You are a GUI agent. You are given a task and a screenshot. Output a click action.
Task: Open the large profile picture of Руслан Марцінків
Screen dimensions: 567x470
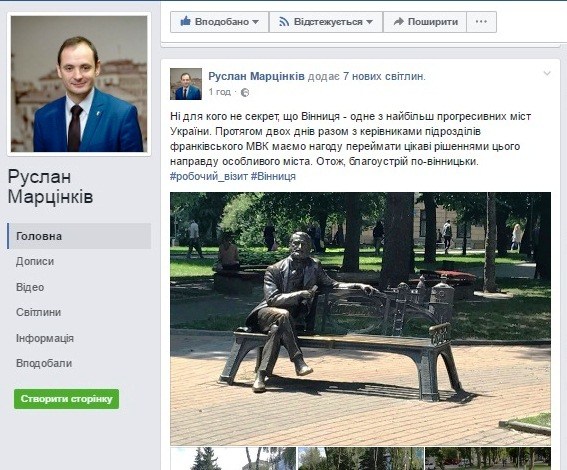coord(79,84)
